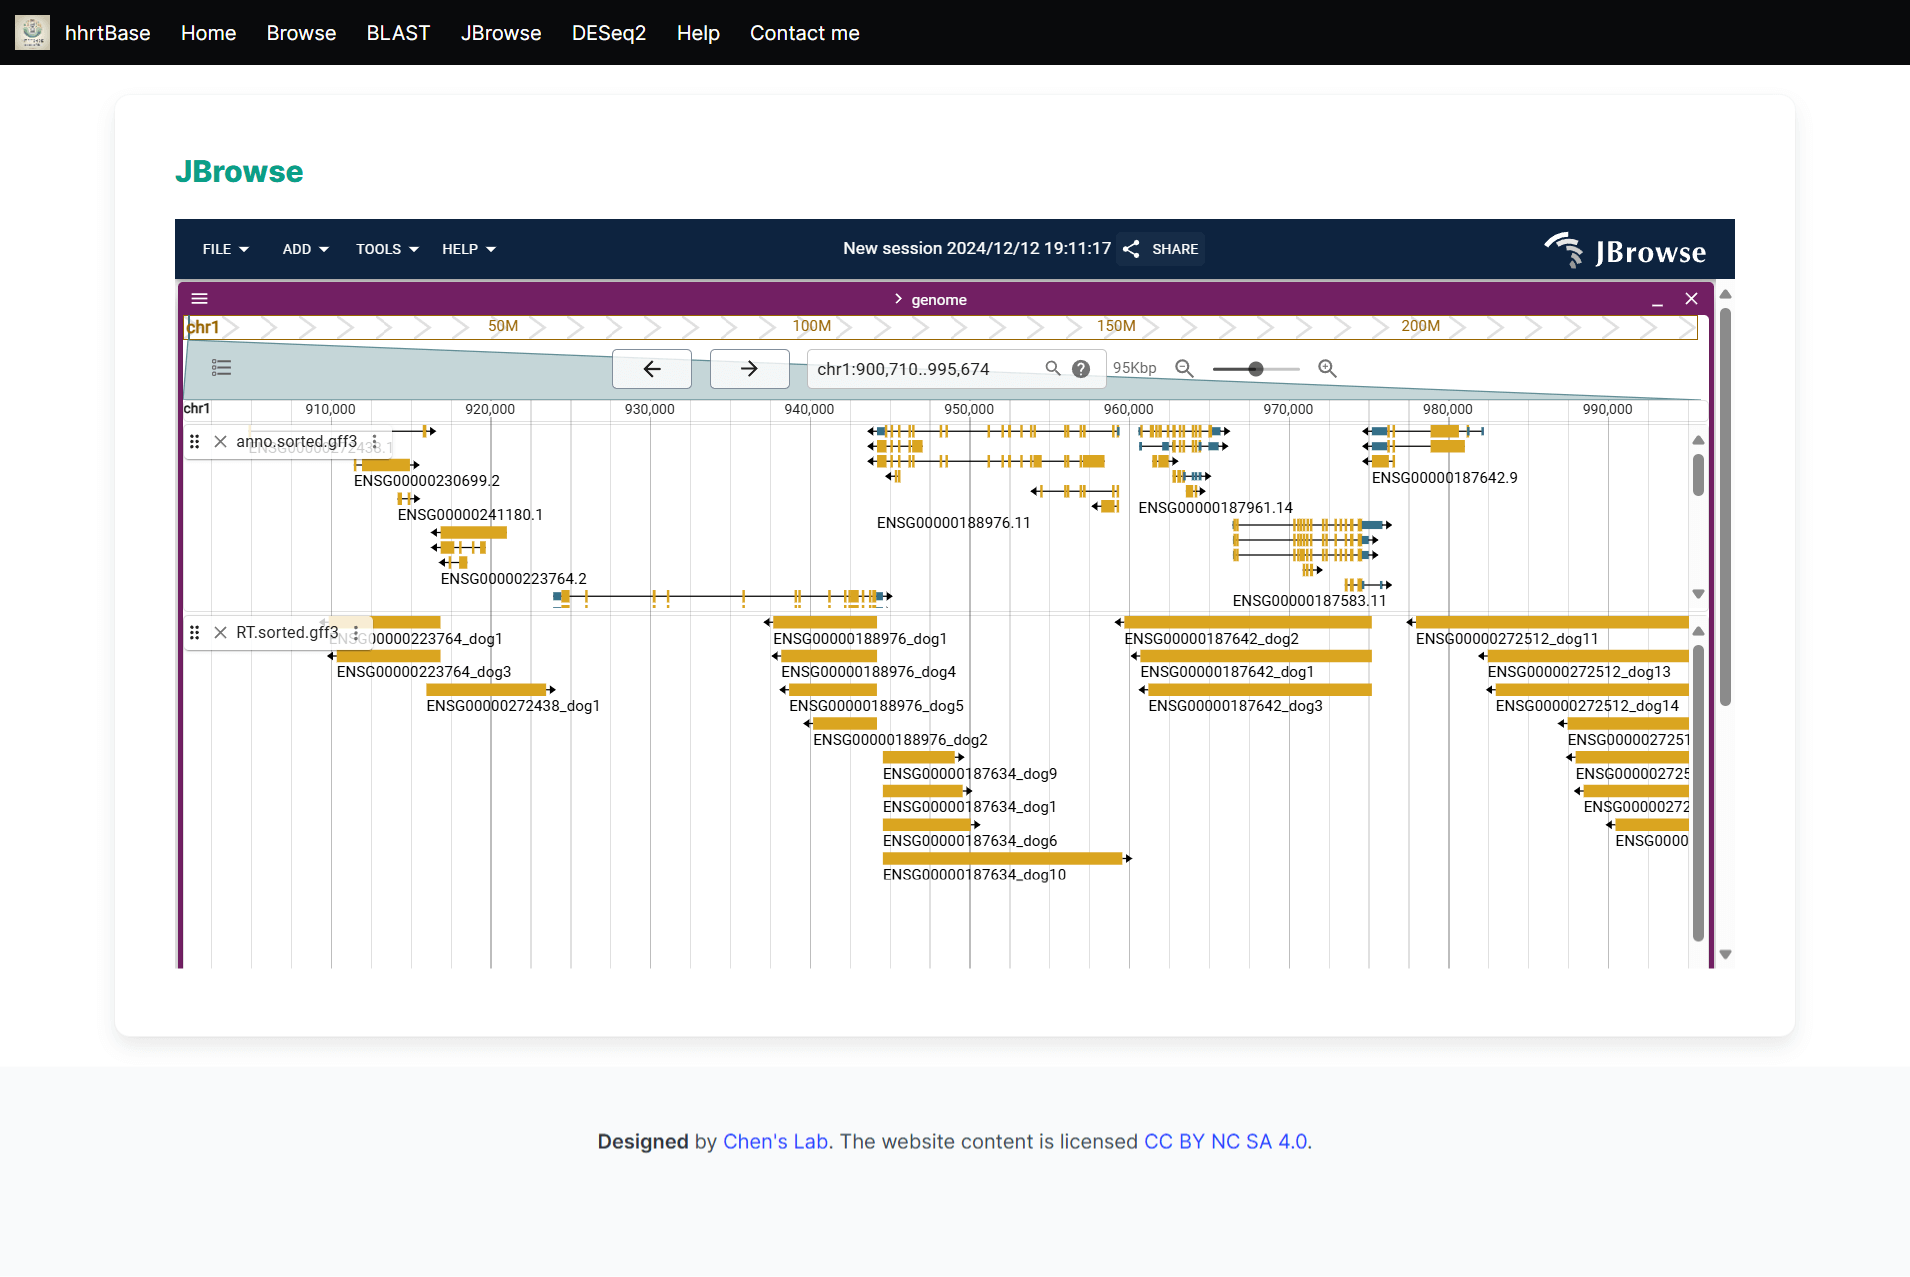Zoom in with the plus magnifier
The width and height of the screenshot is (1910, 1277).
pos(1327,368)
